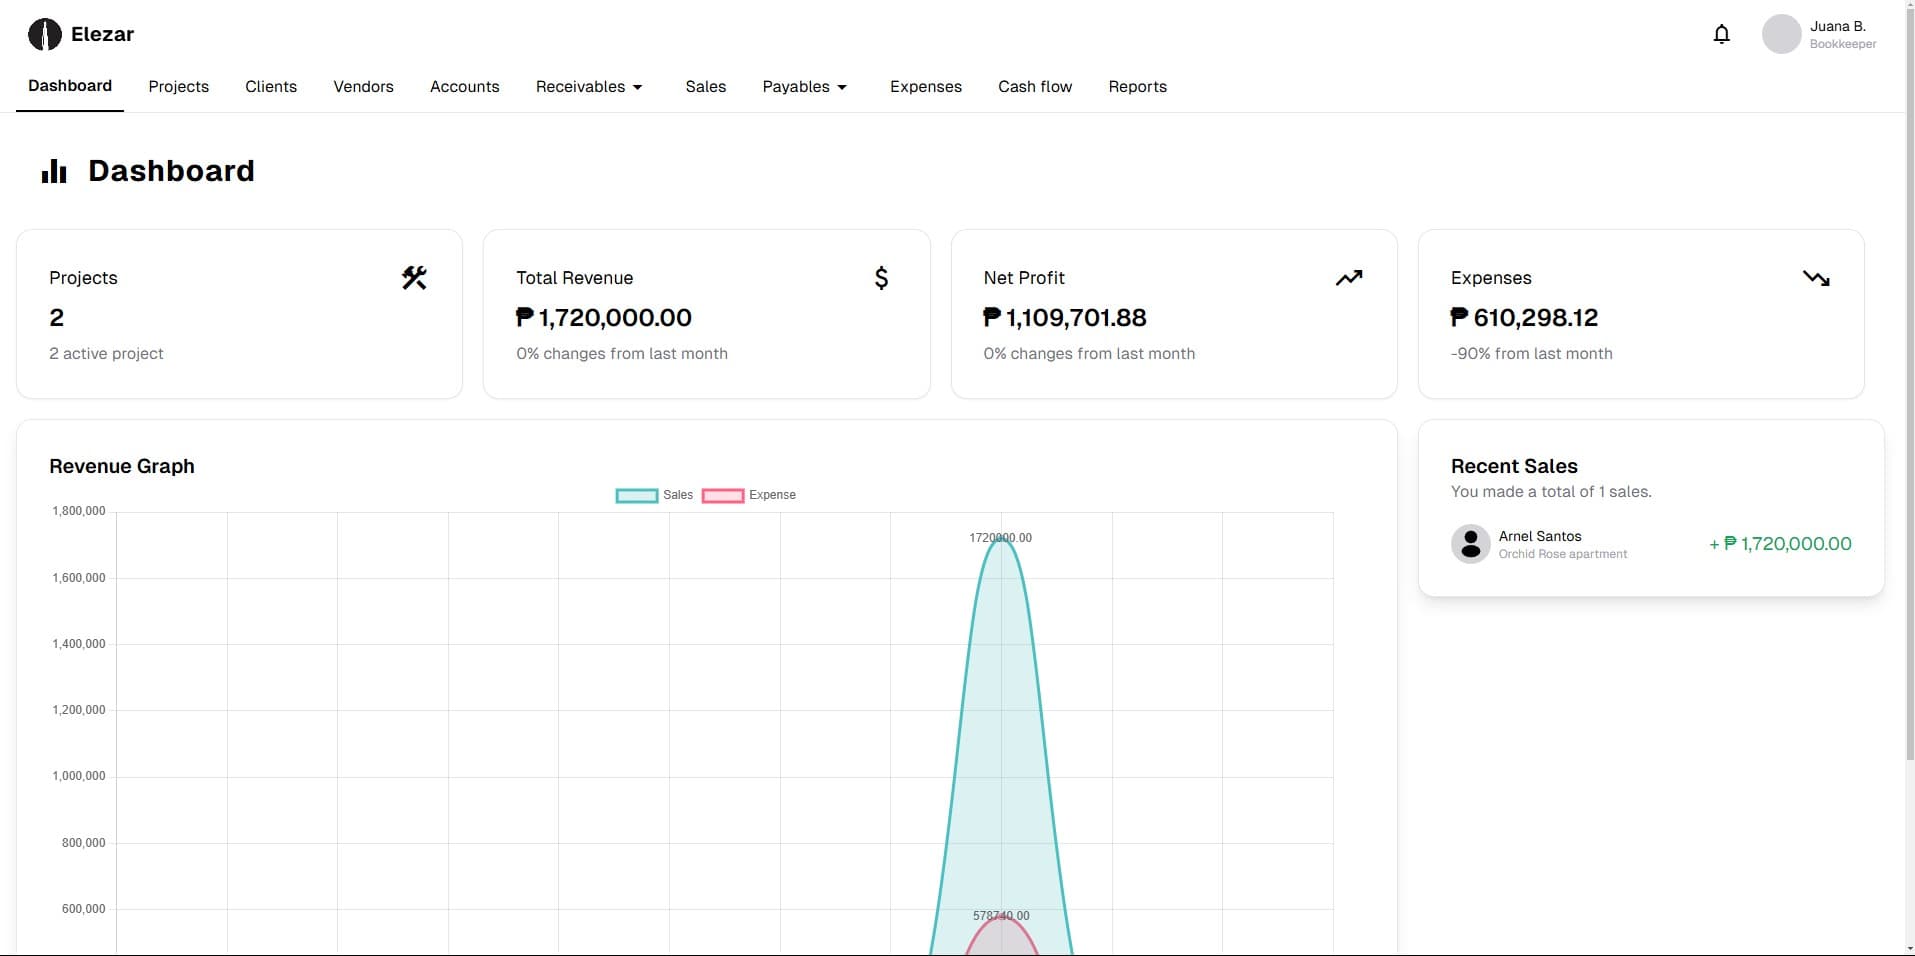Click the Net Profit trending-up icon
This screenshot has width=1915, height=956.
pyautogui.click(x=1349, y=278)
